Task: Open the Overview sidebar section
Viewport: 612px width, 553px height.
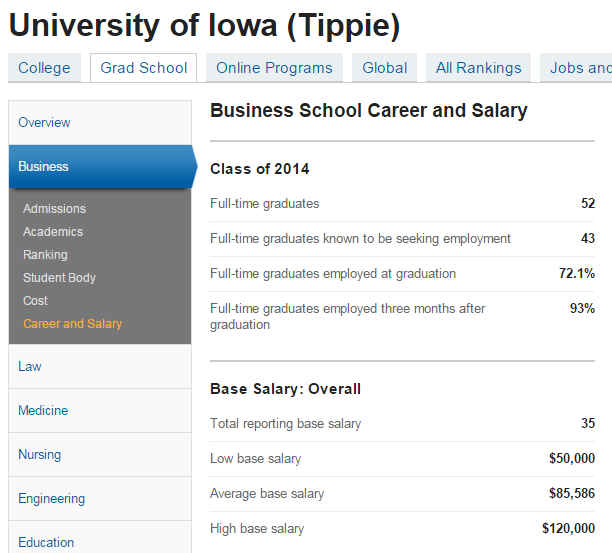Action: pos(45,123)
